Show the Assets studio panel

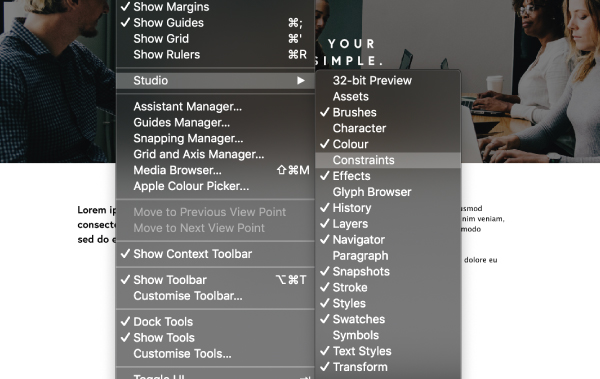coord(388,96)
